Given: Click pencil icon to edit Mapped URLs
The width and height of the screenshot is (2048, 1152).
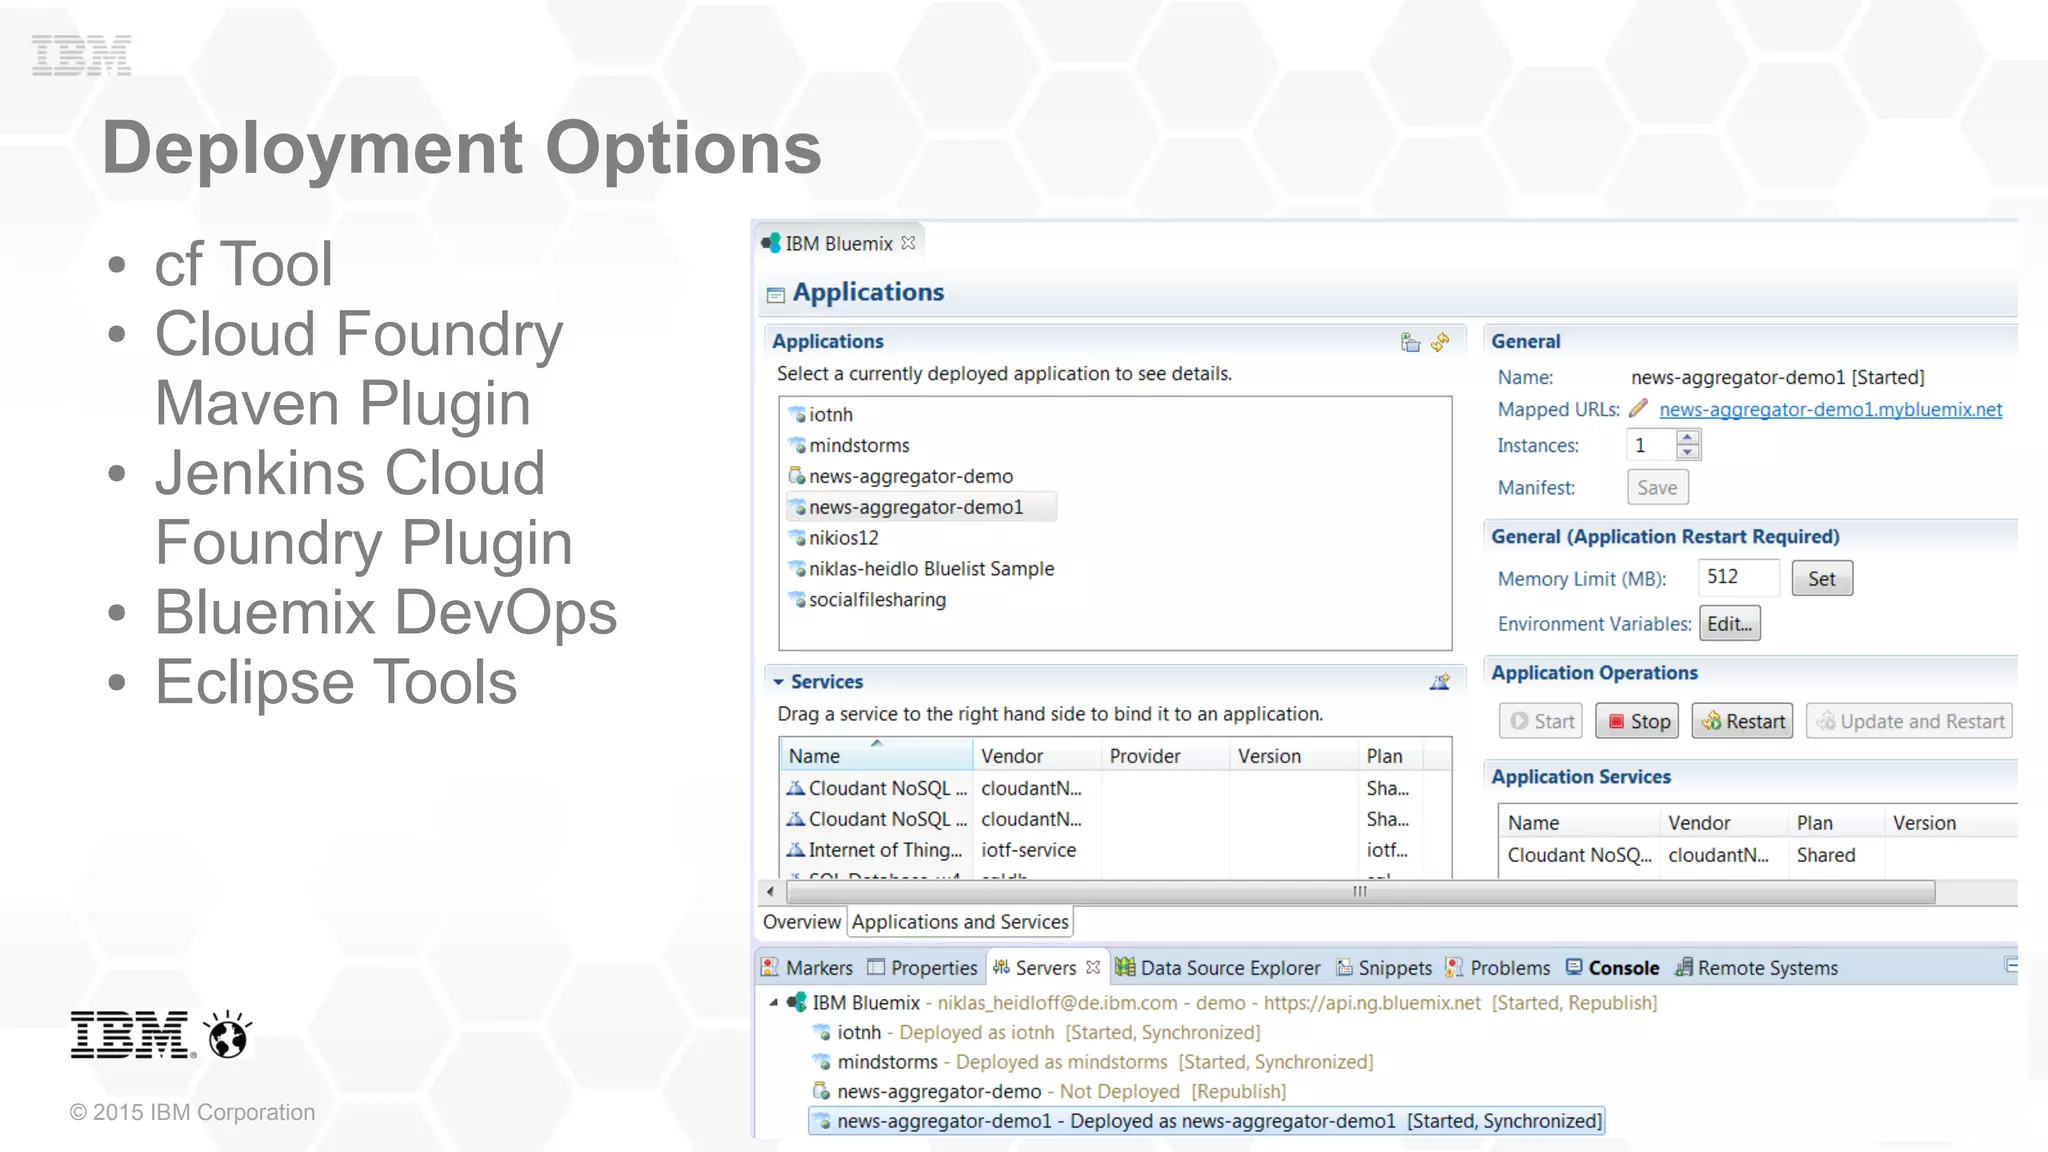Looking at the screenshot, I should [x=1638, y=408].
